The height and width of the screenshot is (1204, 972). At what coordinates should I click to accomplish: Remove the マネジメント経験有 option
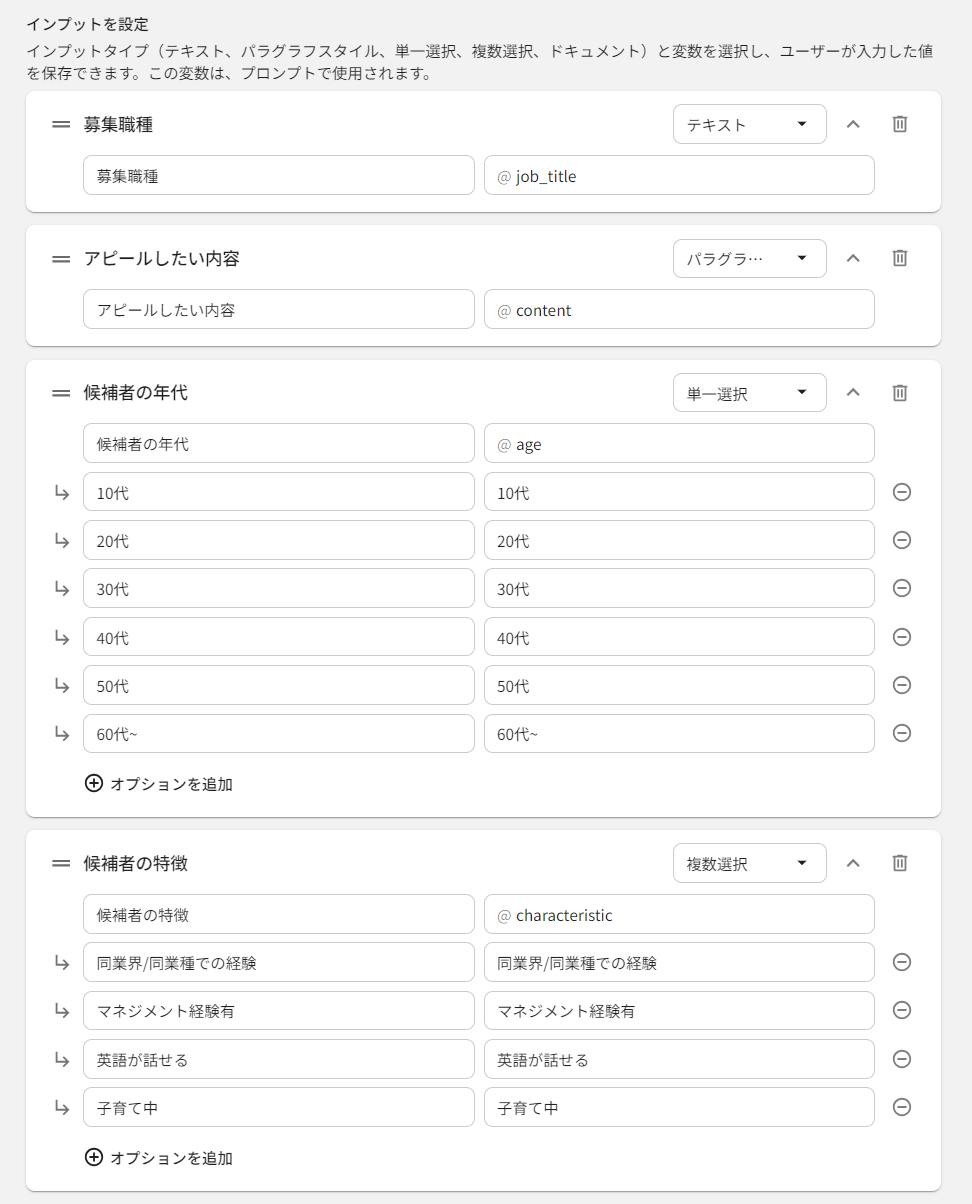[x=901, y=1010]
